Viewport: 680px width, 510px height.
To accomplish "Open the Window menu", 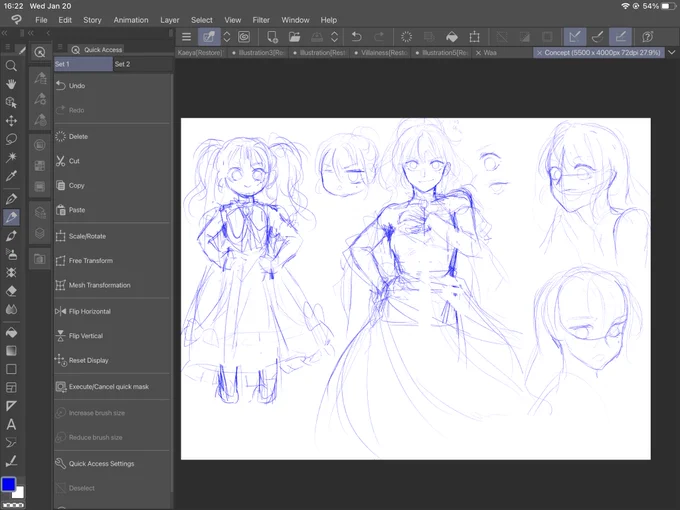I will pos(295,20).
